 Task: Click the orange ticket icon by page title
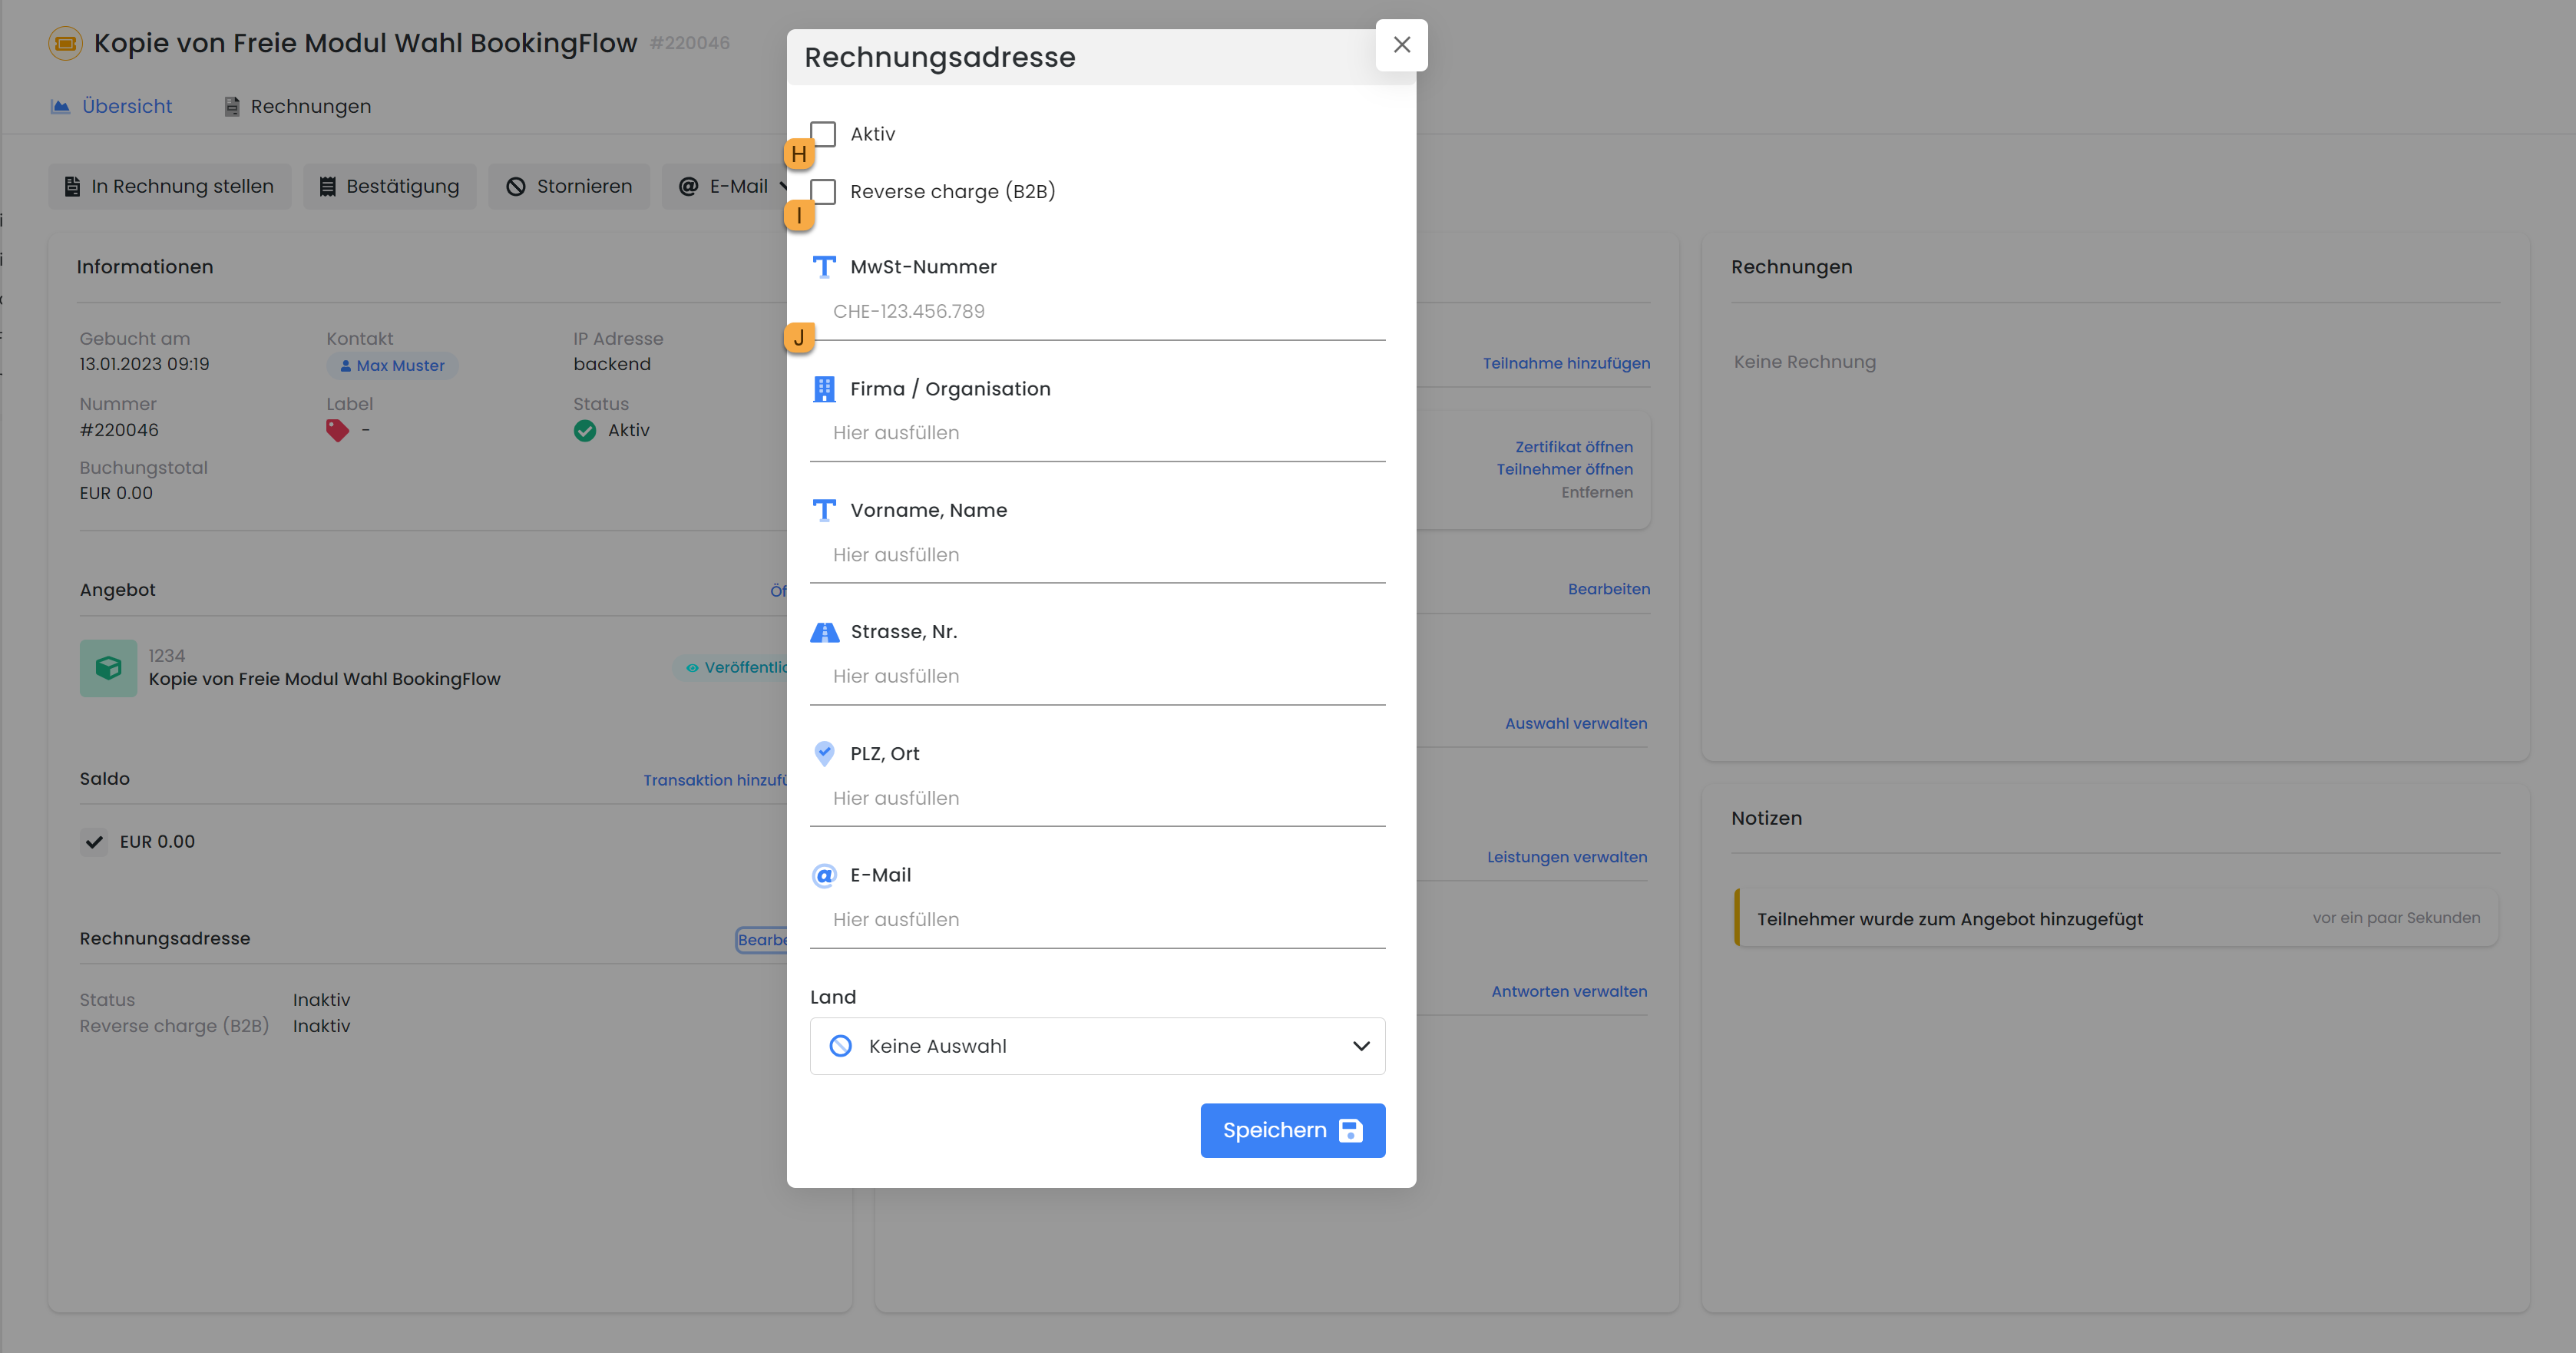(x=65, y=43)
